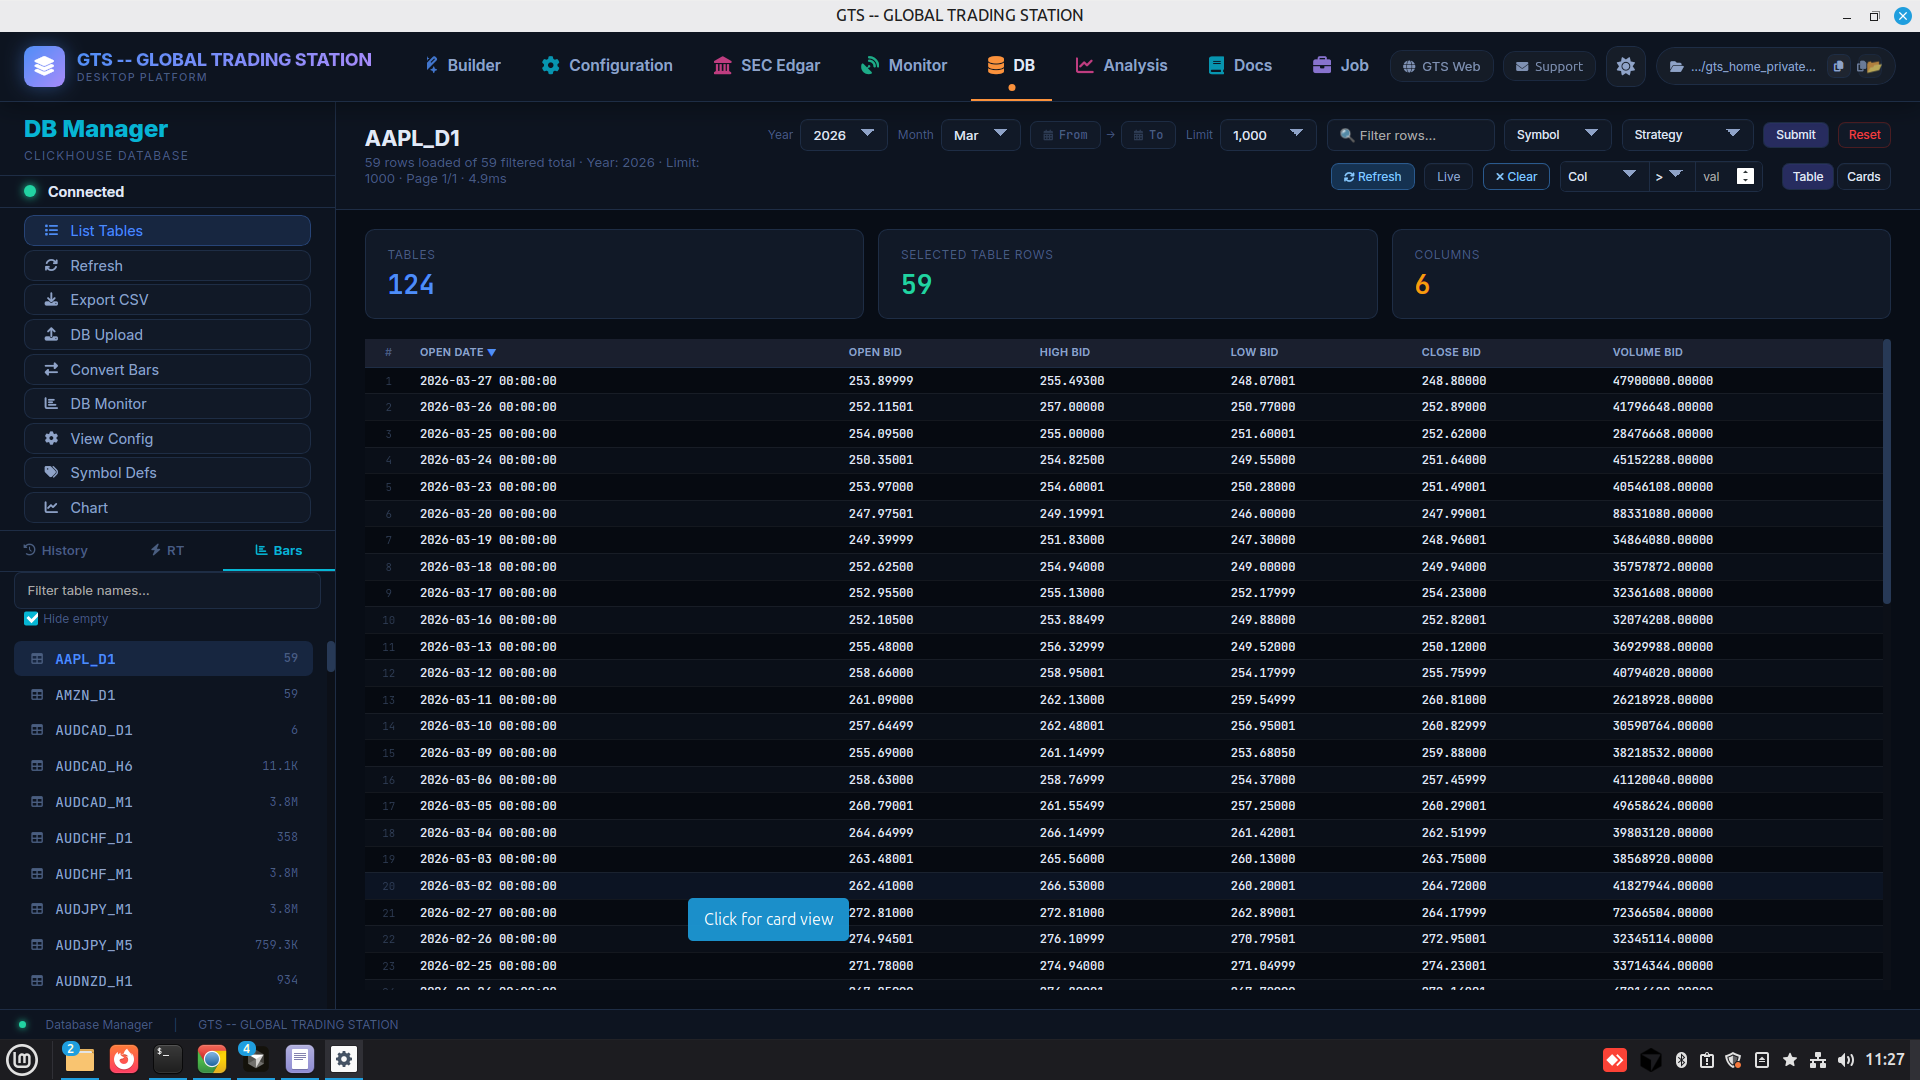Screen dimensions: 1920x1080
Task: Open GTS Web link button
Action: tap(1442, 66)
